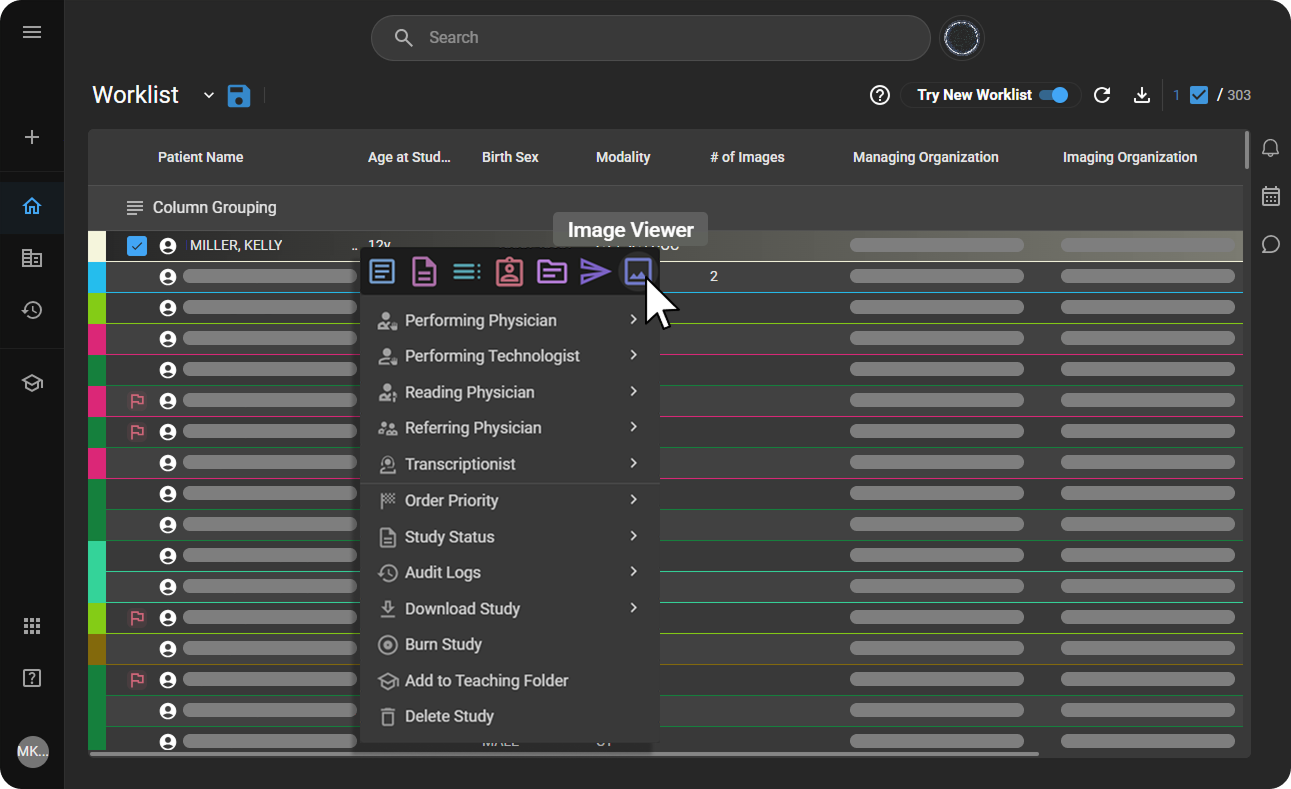Image resolution: width=1291 pixels, height=789 pixels.
Task: Open the notifications bell icon
Action: click(x=1270, y=149)
